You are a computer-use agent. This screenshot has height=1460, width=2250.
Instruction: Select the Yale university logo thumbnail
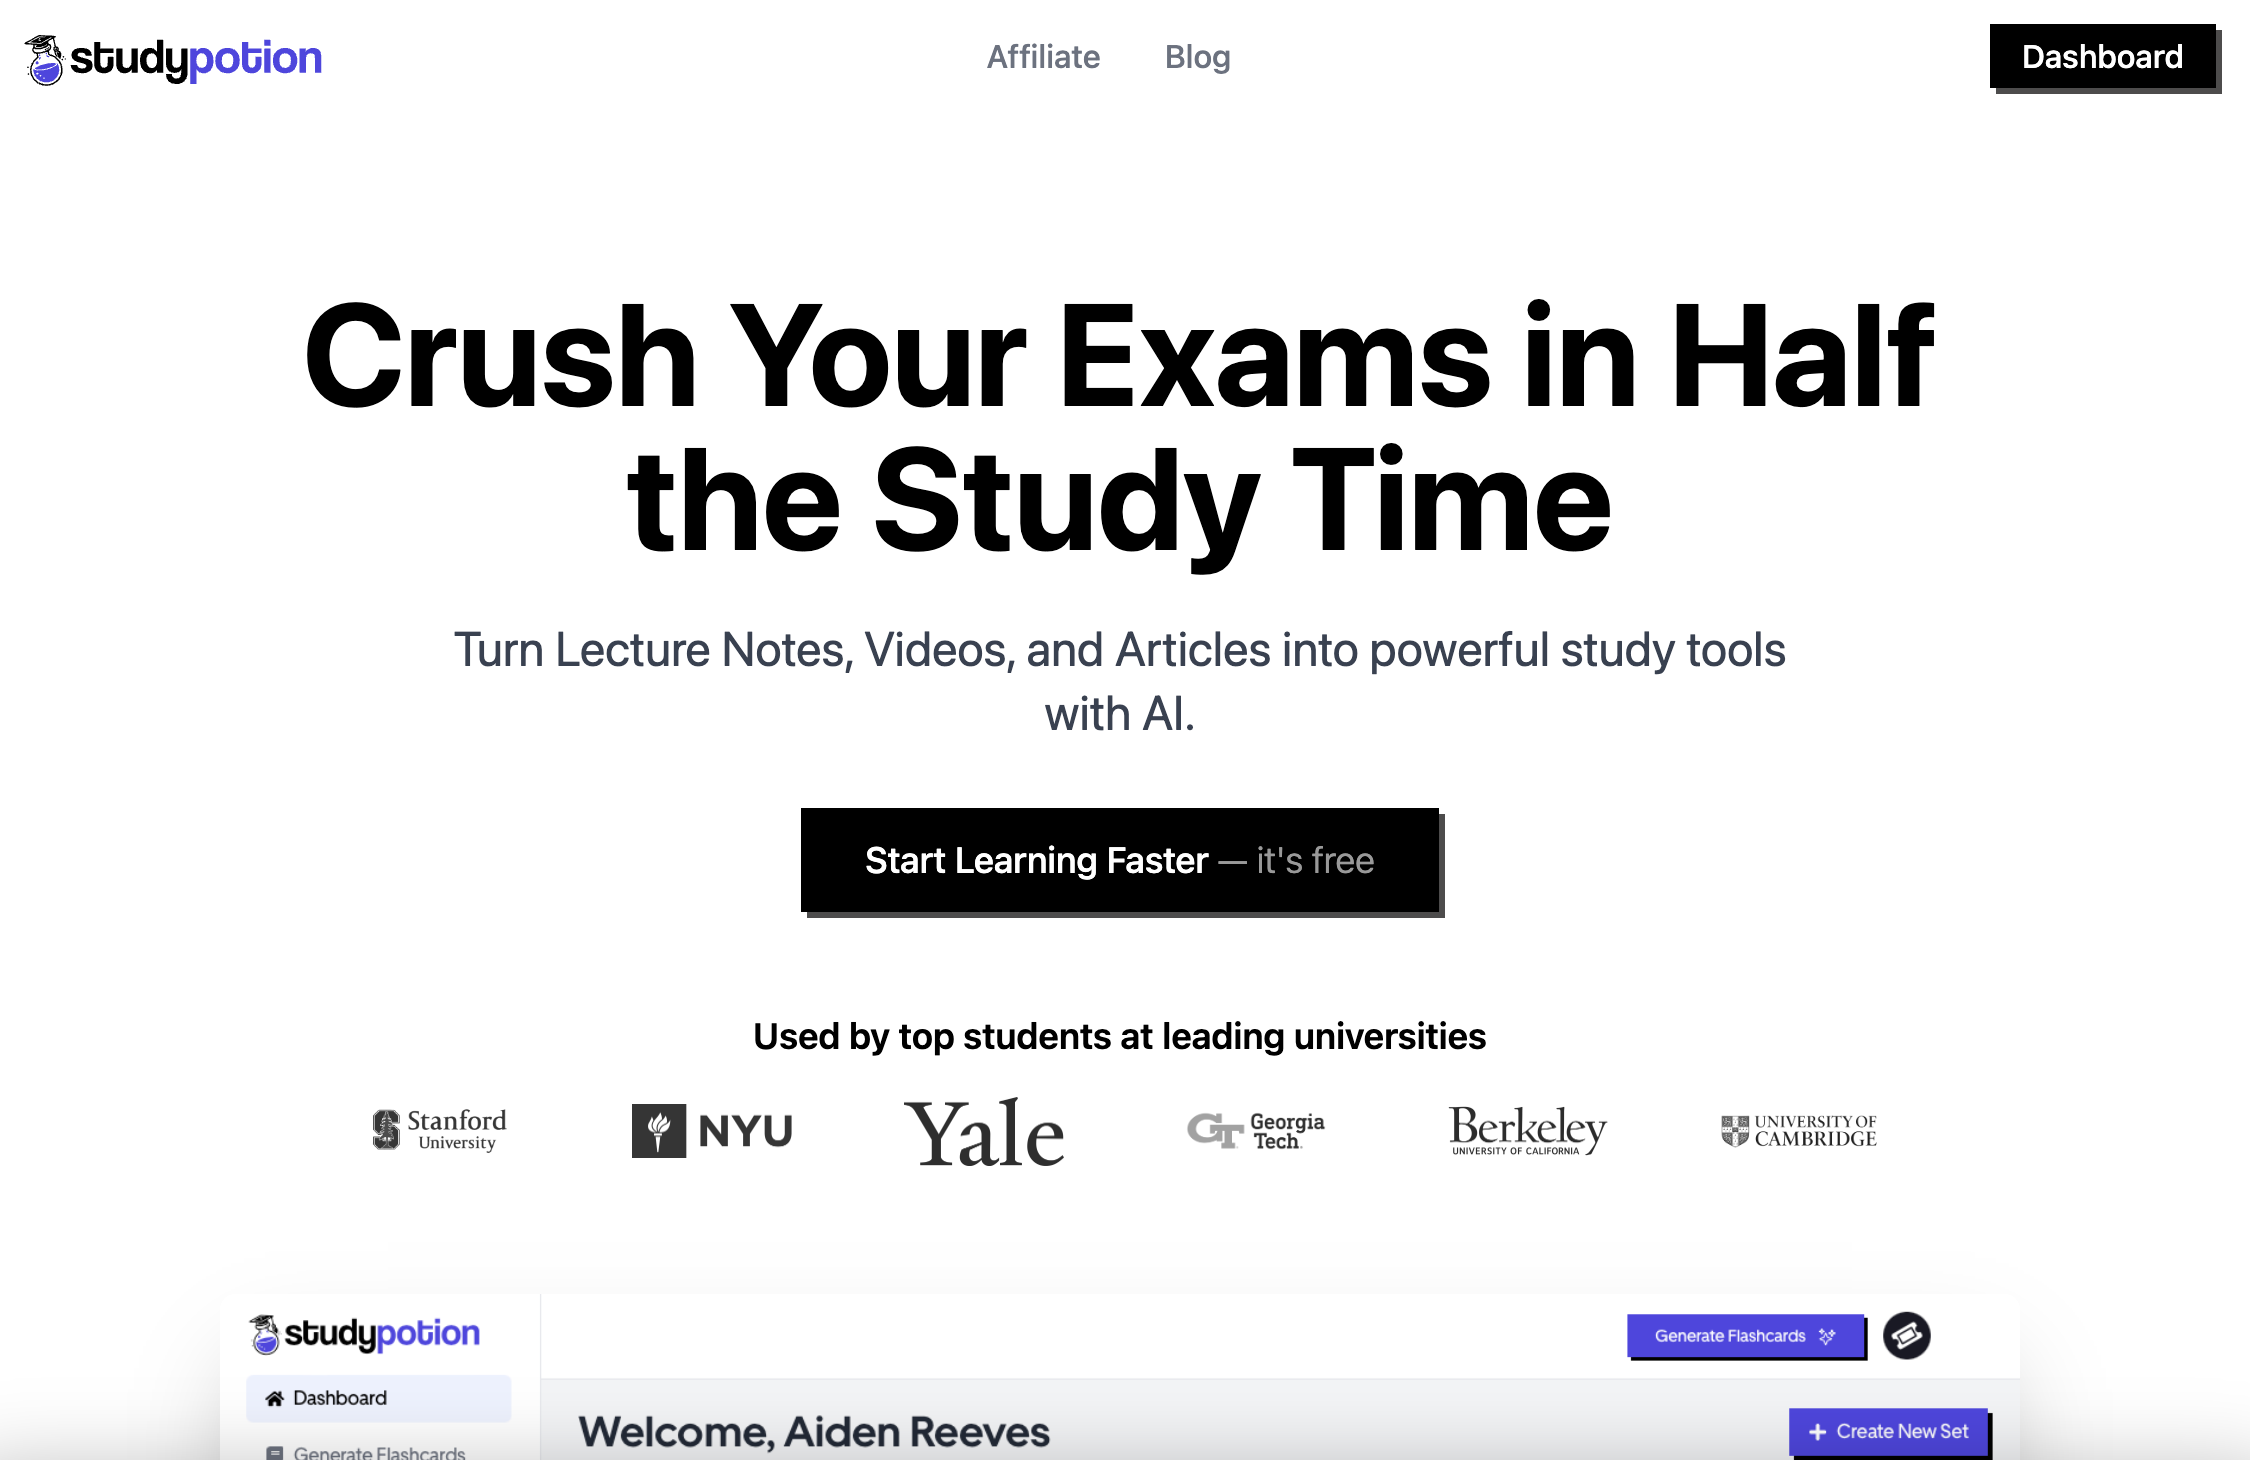pos(984,1129)
